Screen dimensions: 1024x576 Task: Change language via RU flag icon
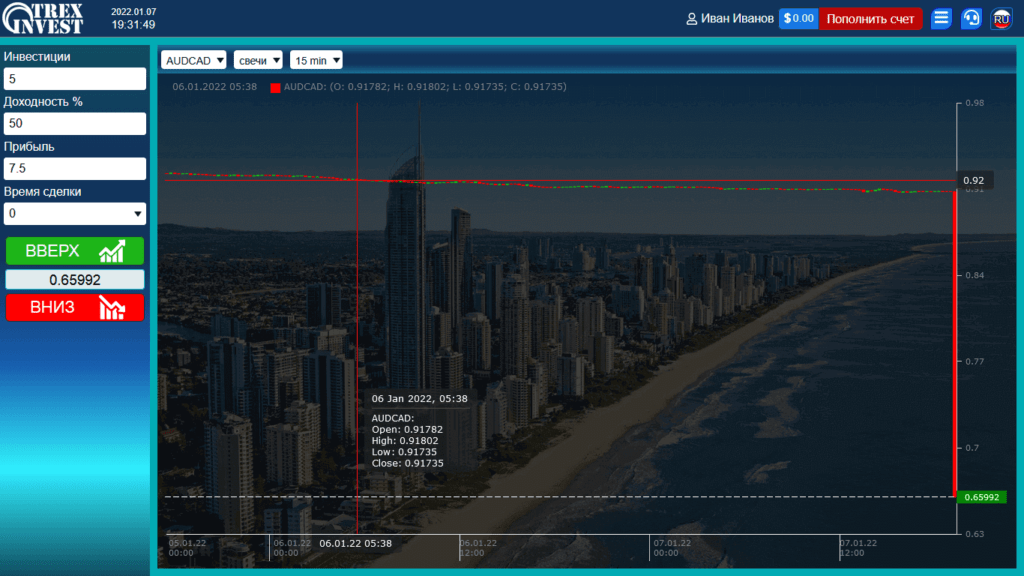(x=1001, y=18)
